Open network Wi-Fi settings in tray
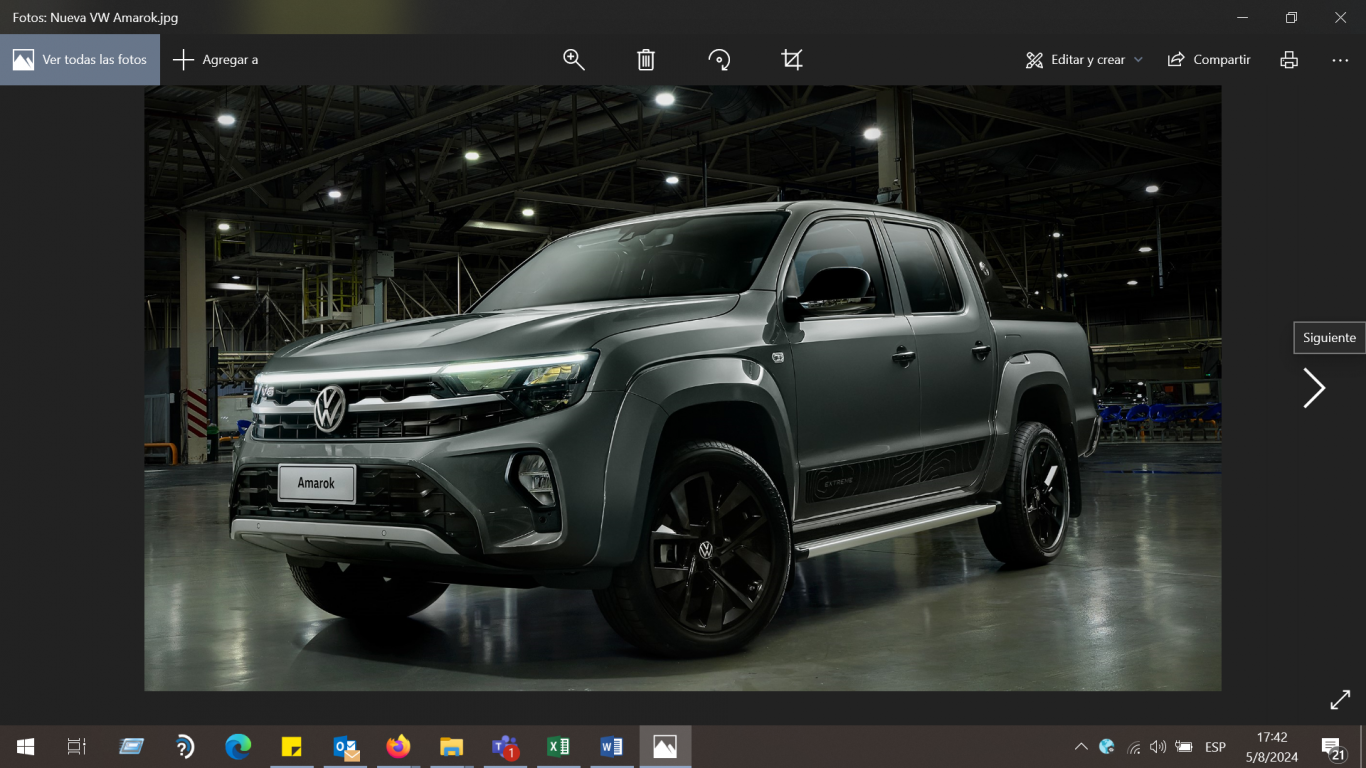Screen dimensions: 1366x768 1133,747
